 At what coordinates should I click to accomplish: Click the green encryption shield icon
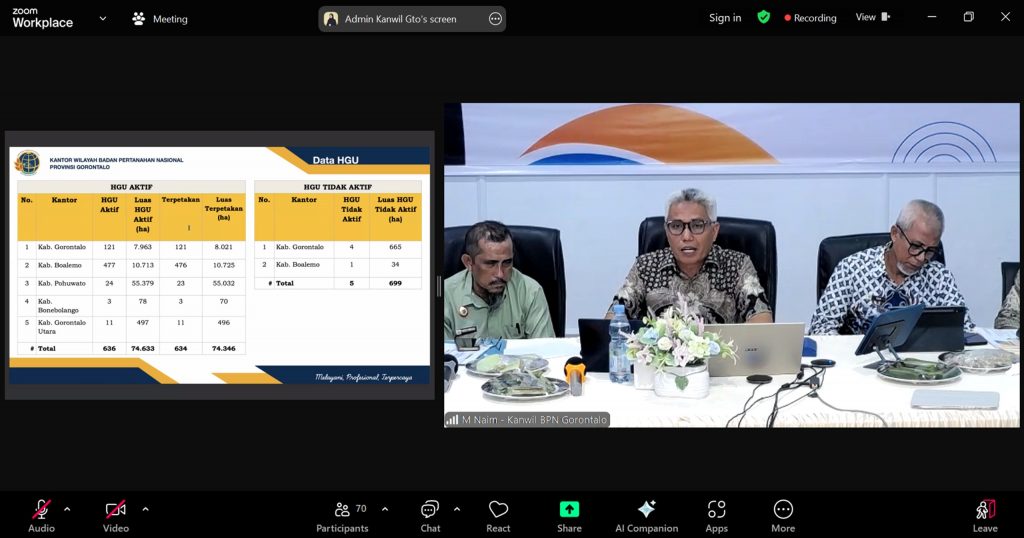point(763,17)
